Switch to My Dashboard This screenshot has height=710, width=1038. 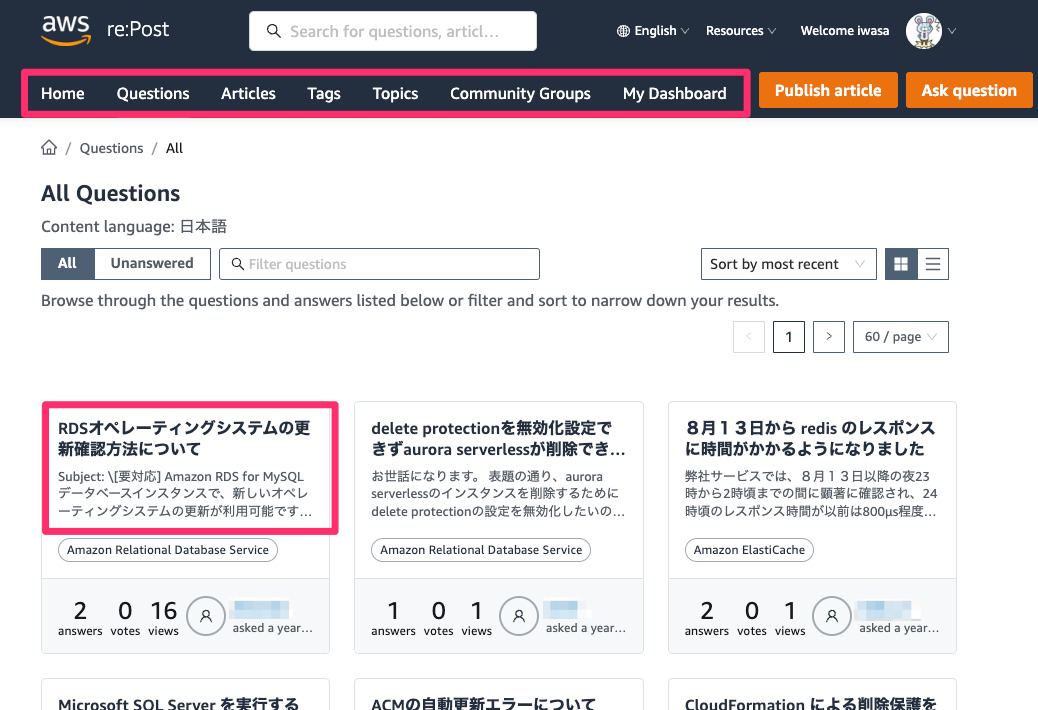tap(674, 93)
